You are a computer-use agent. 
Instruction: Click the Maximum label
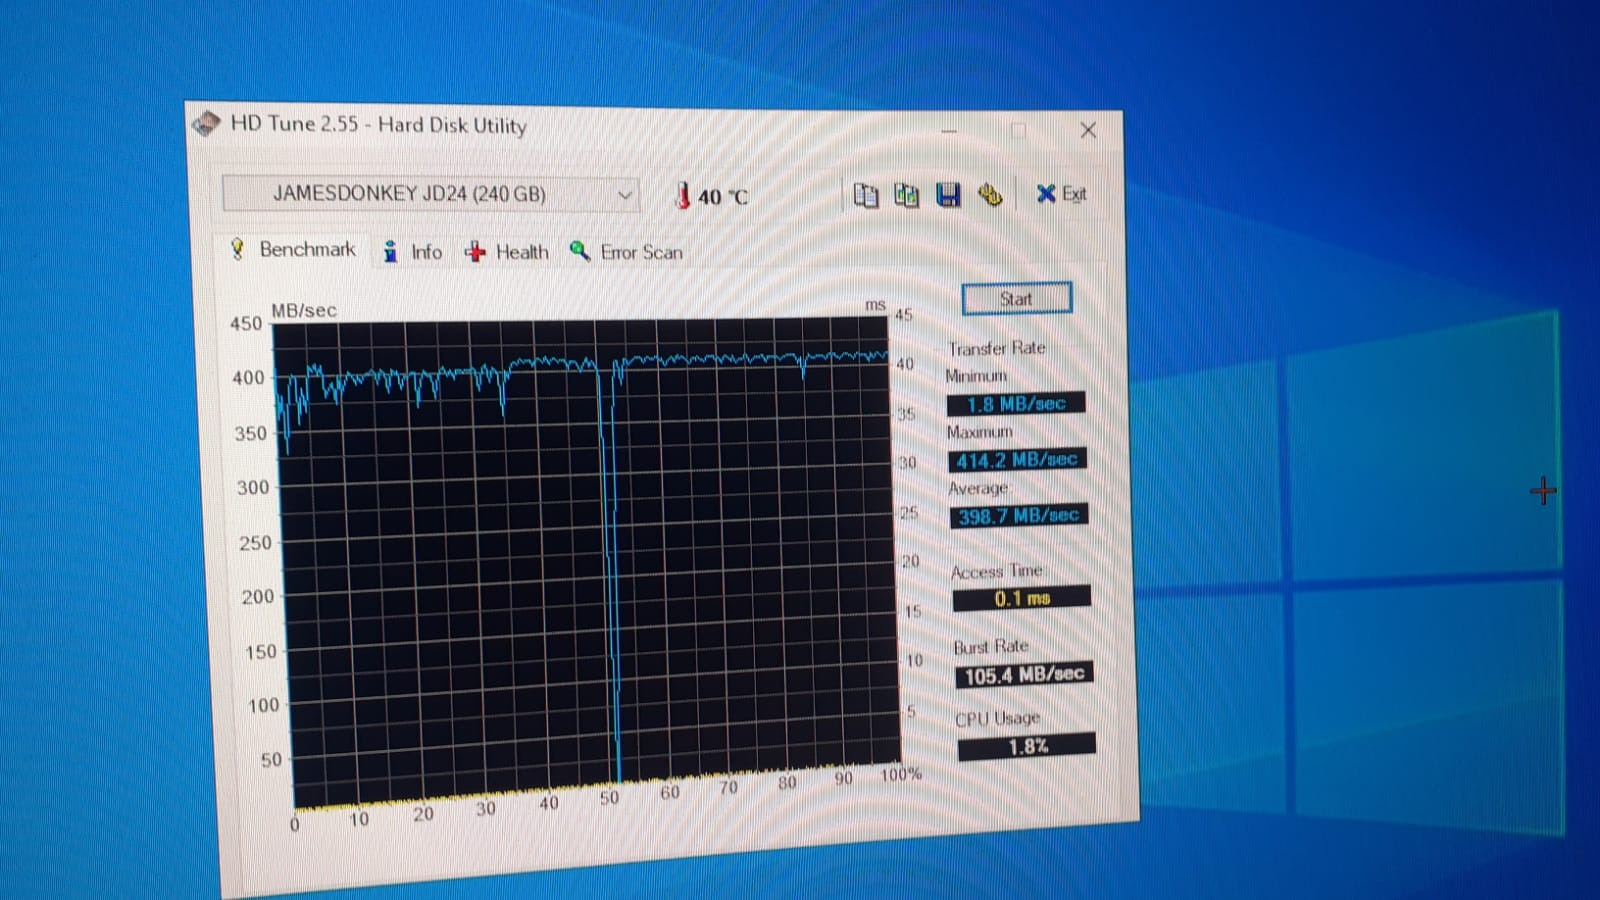pos(980,432)
